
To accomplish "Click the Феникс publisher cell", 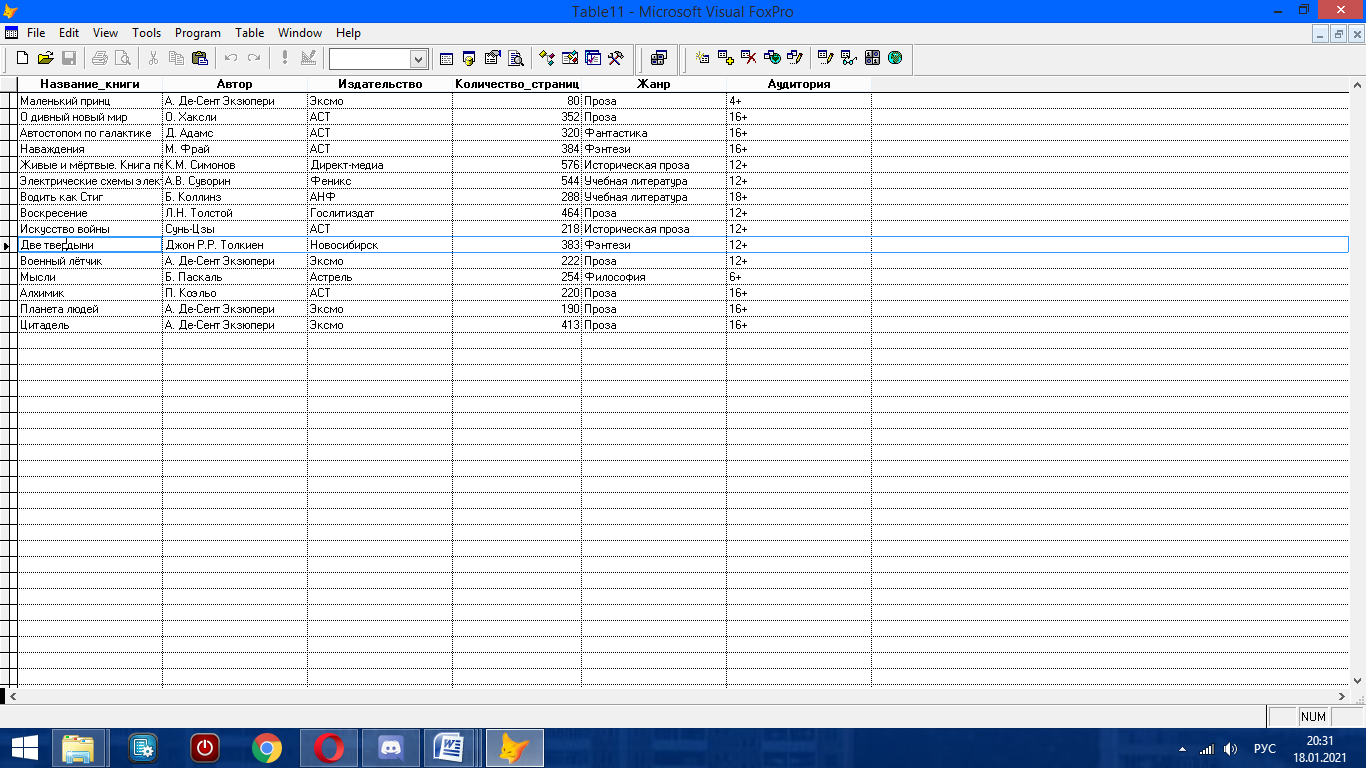I will click(379, 181).
